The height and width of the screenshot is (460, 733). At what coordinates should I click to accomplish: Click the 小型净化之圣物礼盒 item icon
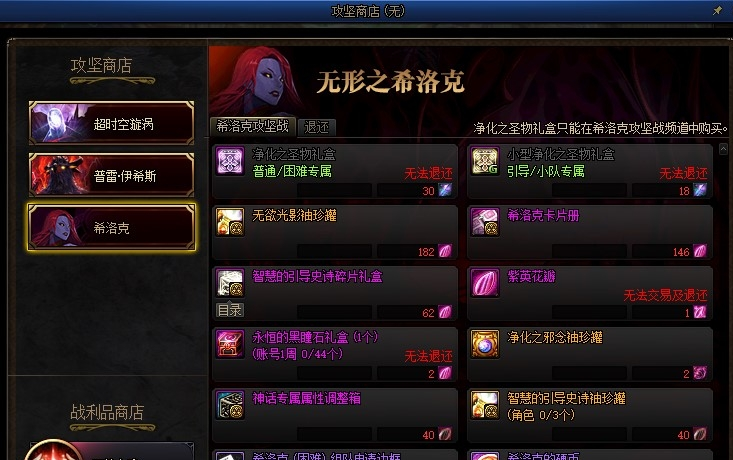click(x=485, y=161)
